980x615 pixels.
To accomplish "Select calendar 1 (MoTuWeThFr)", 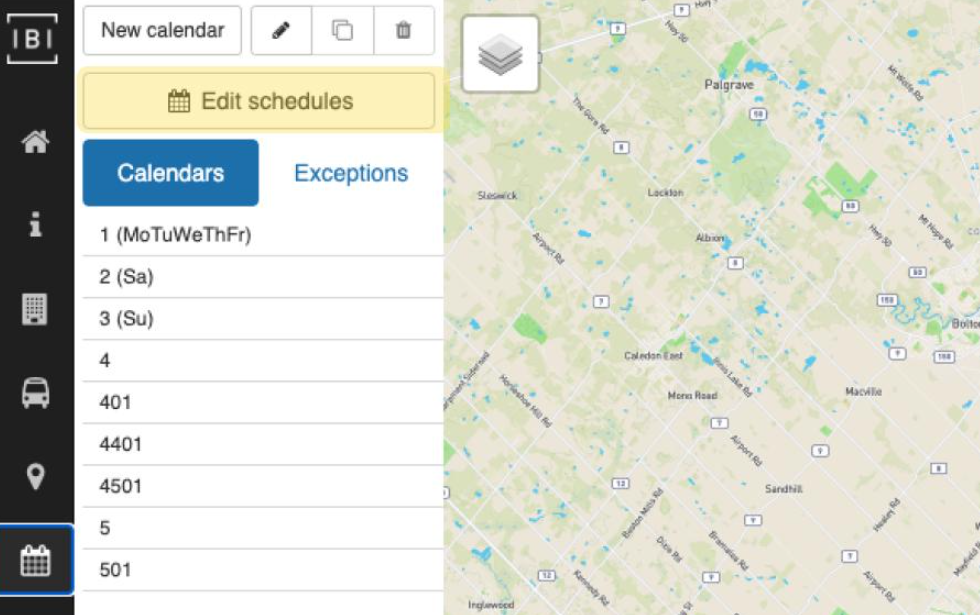I will (263, 235).
